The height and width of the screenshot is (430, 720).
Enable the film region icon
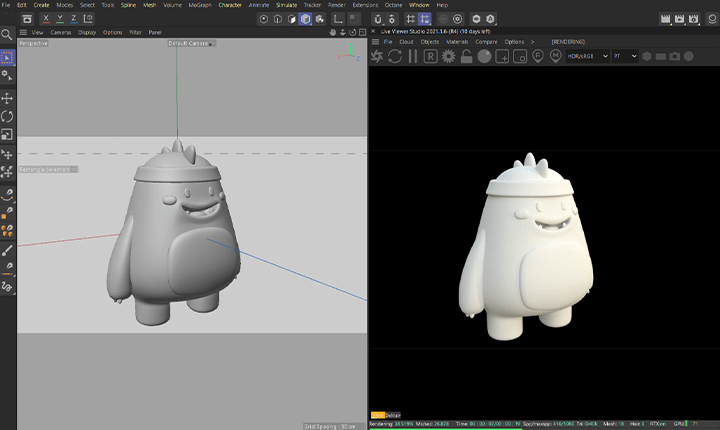click(x=520, y=57)
